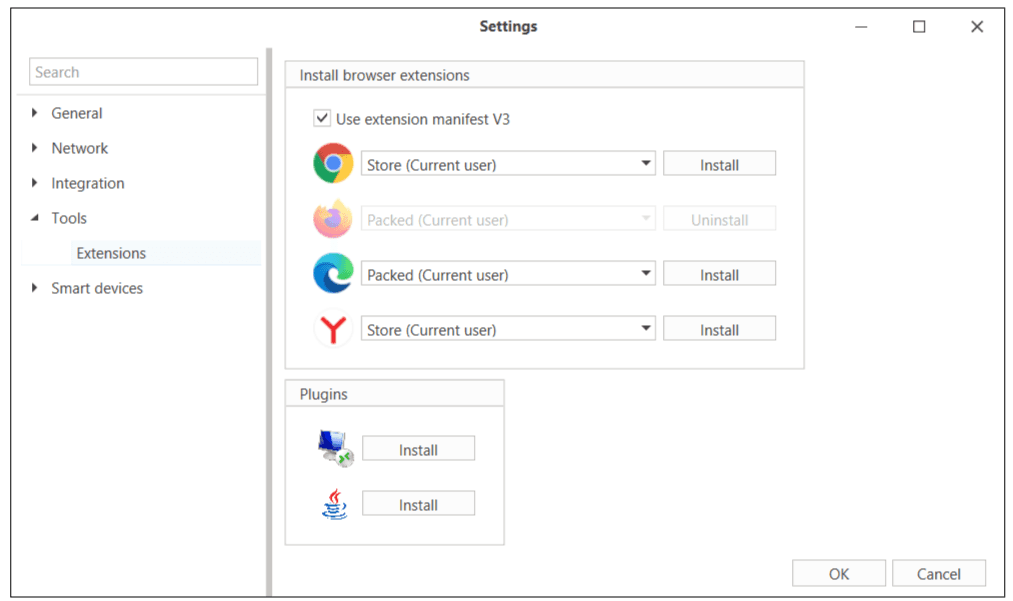Screen dimensions: 1013x601
Task: Expand the Network tree node arrow
Action: [x=36, y=148]
